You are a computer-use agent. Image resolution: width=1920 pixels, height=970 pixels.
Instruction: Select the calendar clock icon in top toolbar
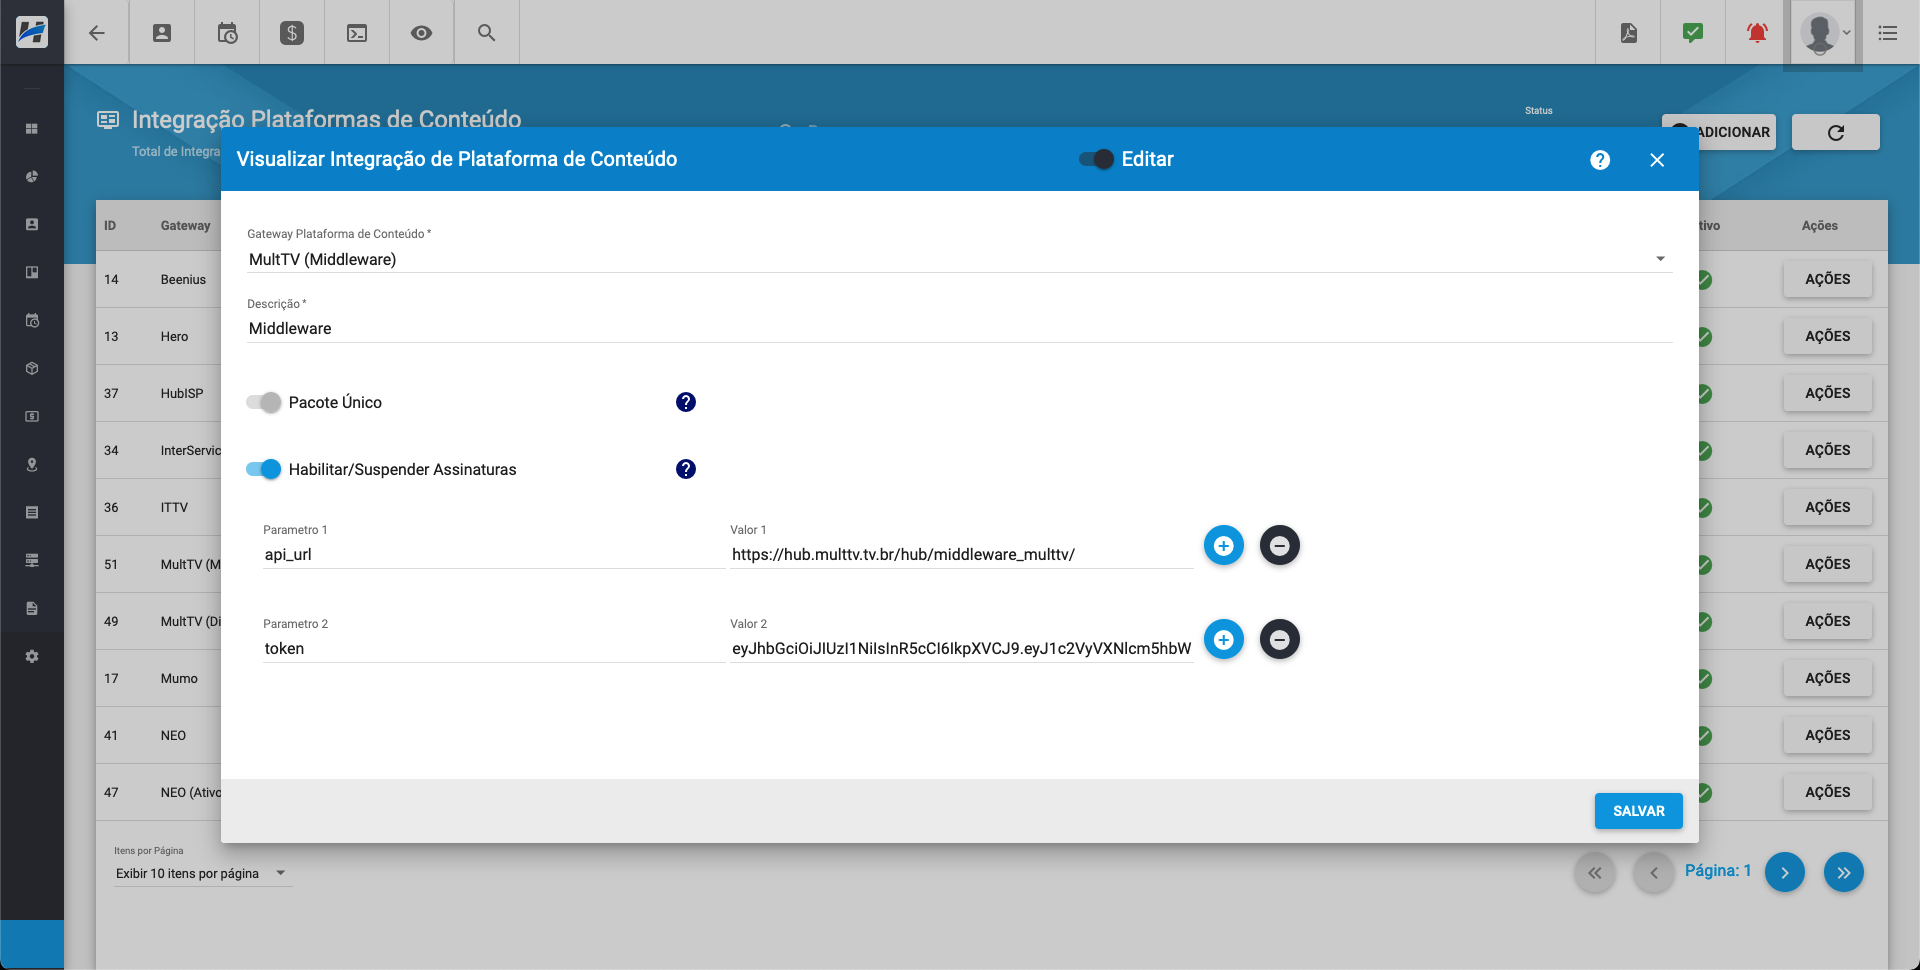coord(226,32)
